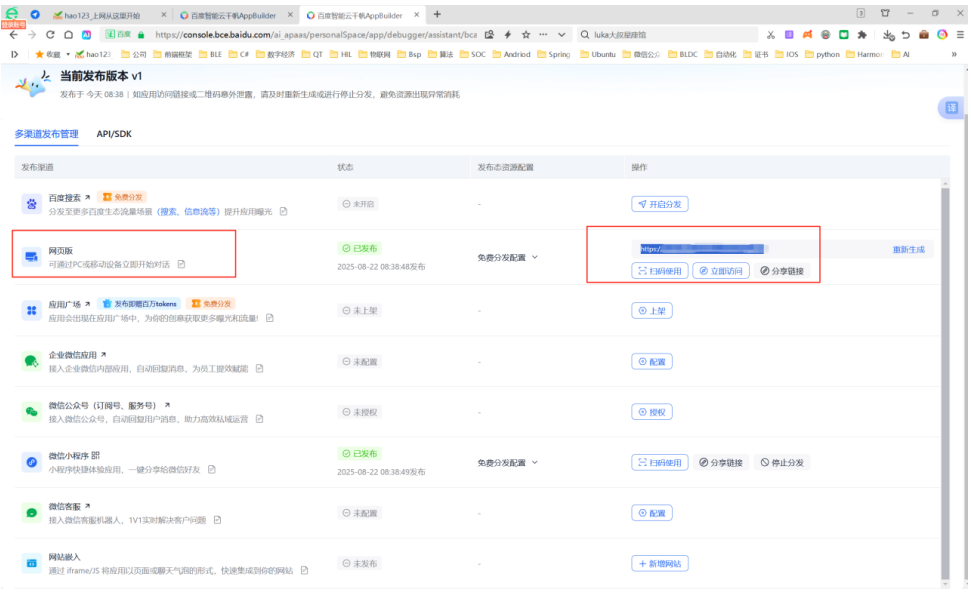The height and width of the screenshot is (594, 971).
Task: Click the 网页版 web channel icon
Action: 32,256
